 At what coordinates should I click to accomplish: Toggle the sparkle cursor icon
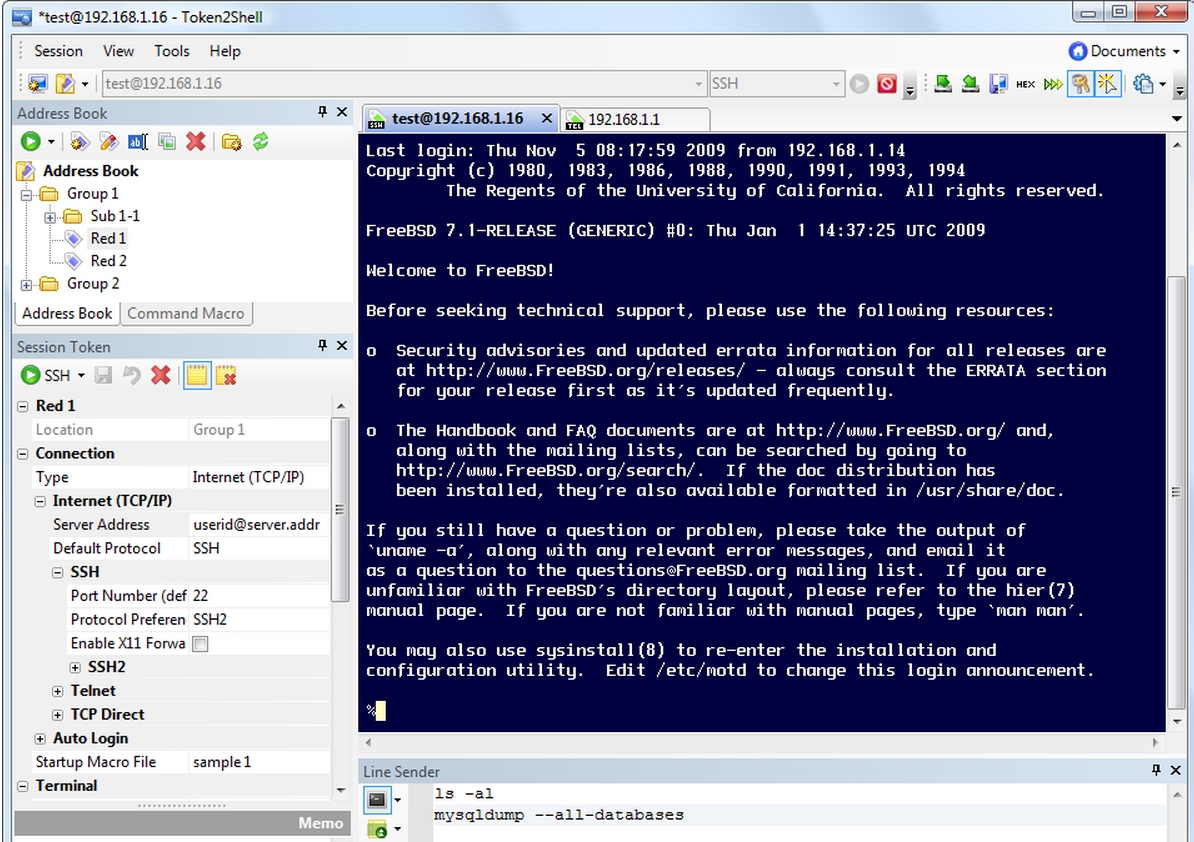[x=1107, y=83]
